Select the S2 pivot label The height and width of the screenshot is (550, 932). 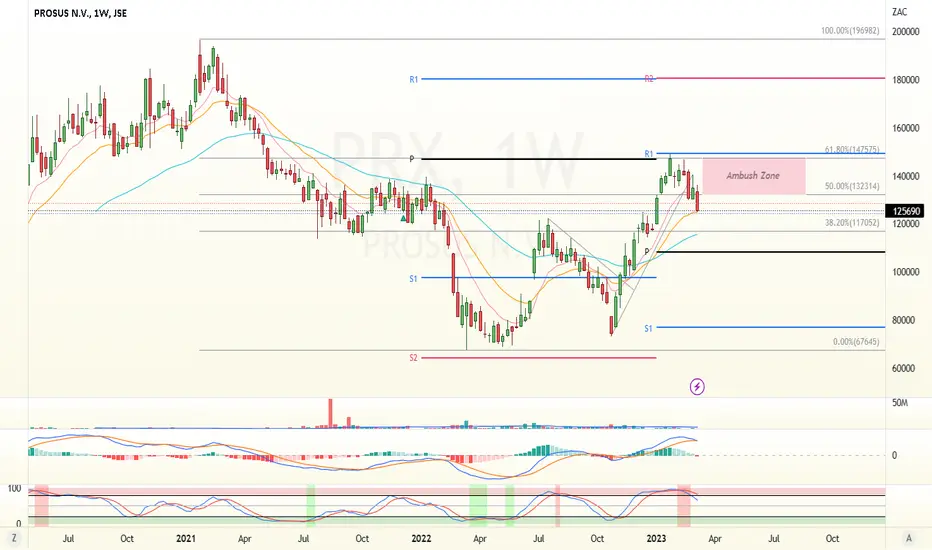point(413,358)
